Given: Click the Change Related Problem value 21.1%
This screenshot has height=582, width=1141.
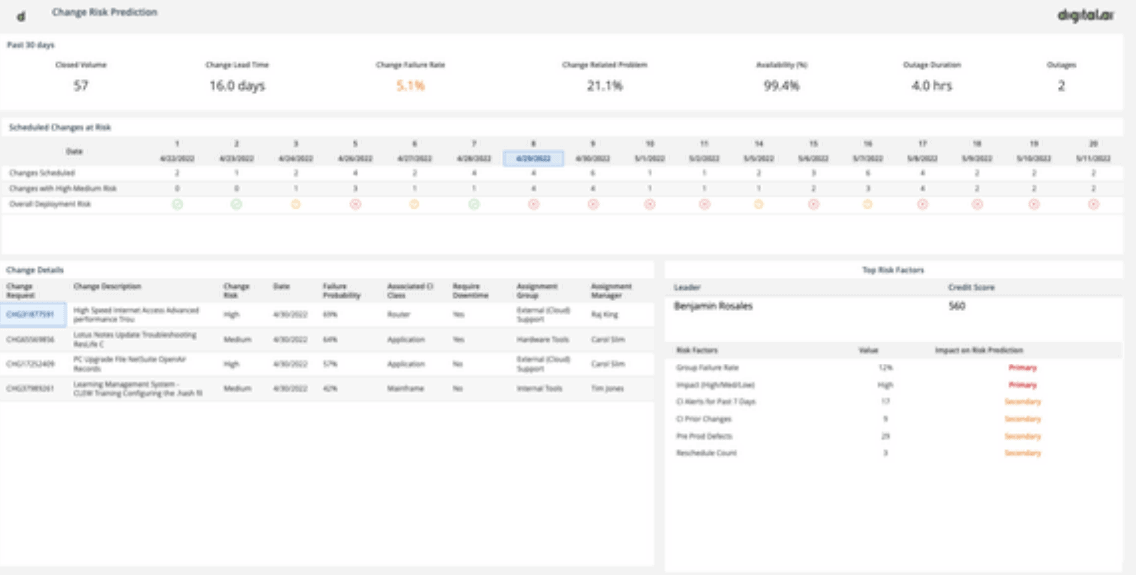Looking at the screenshot, I should click(605, 86).
